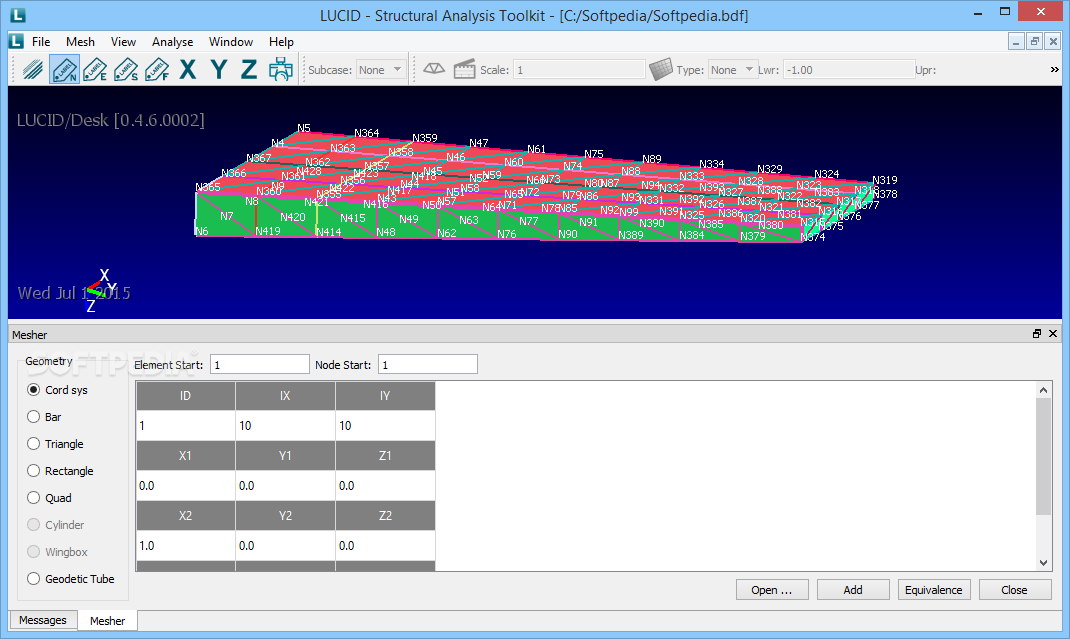Close the Mesher dock panel
The image size is (1070, 639).
coord(1053,334)
